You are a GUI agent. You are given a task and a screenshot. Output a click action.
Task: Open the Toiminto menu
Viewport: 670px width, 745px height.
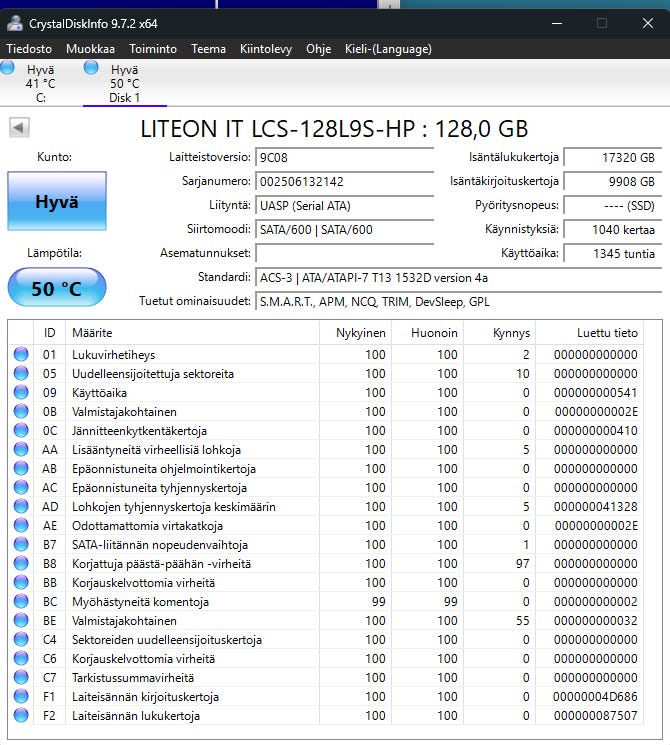tap(153, 49)
